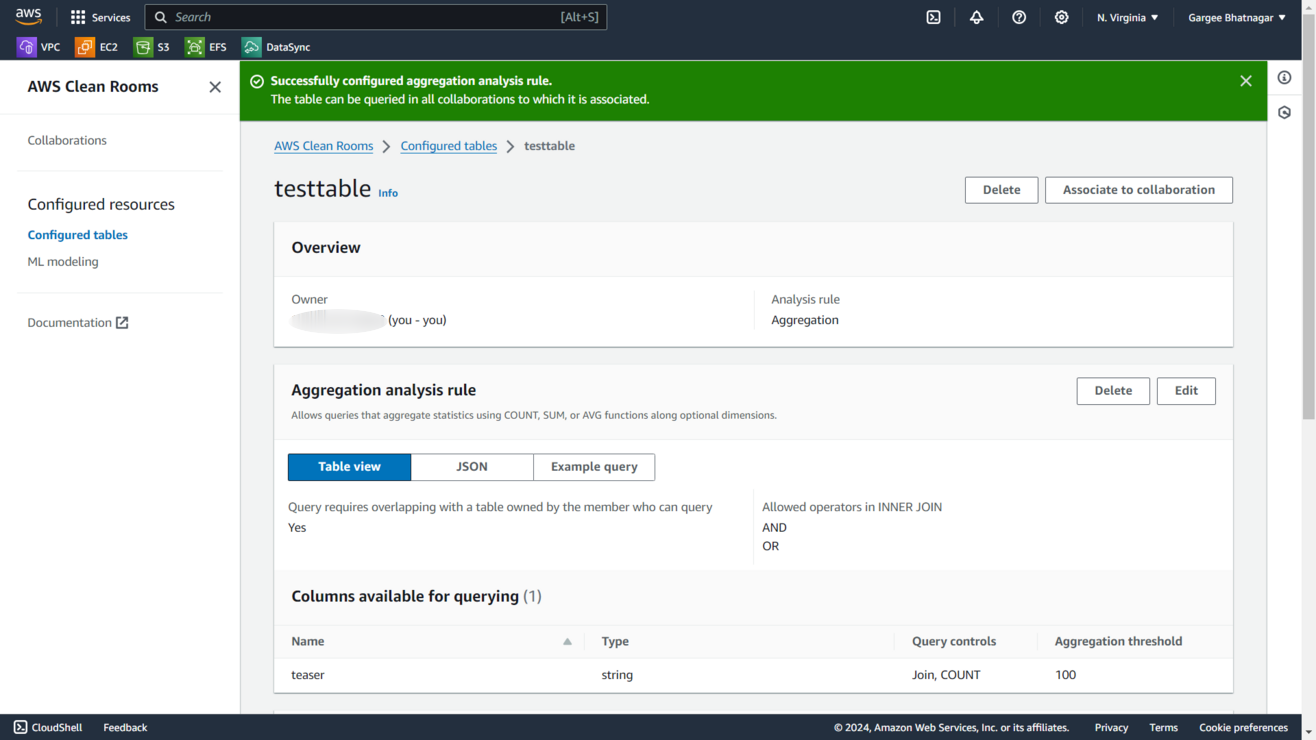Open the N. Virginia region dropdown
Viewport: 1316px width, 740px height.
1127,17
